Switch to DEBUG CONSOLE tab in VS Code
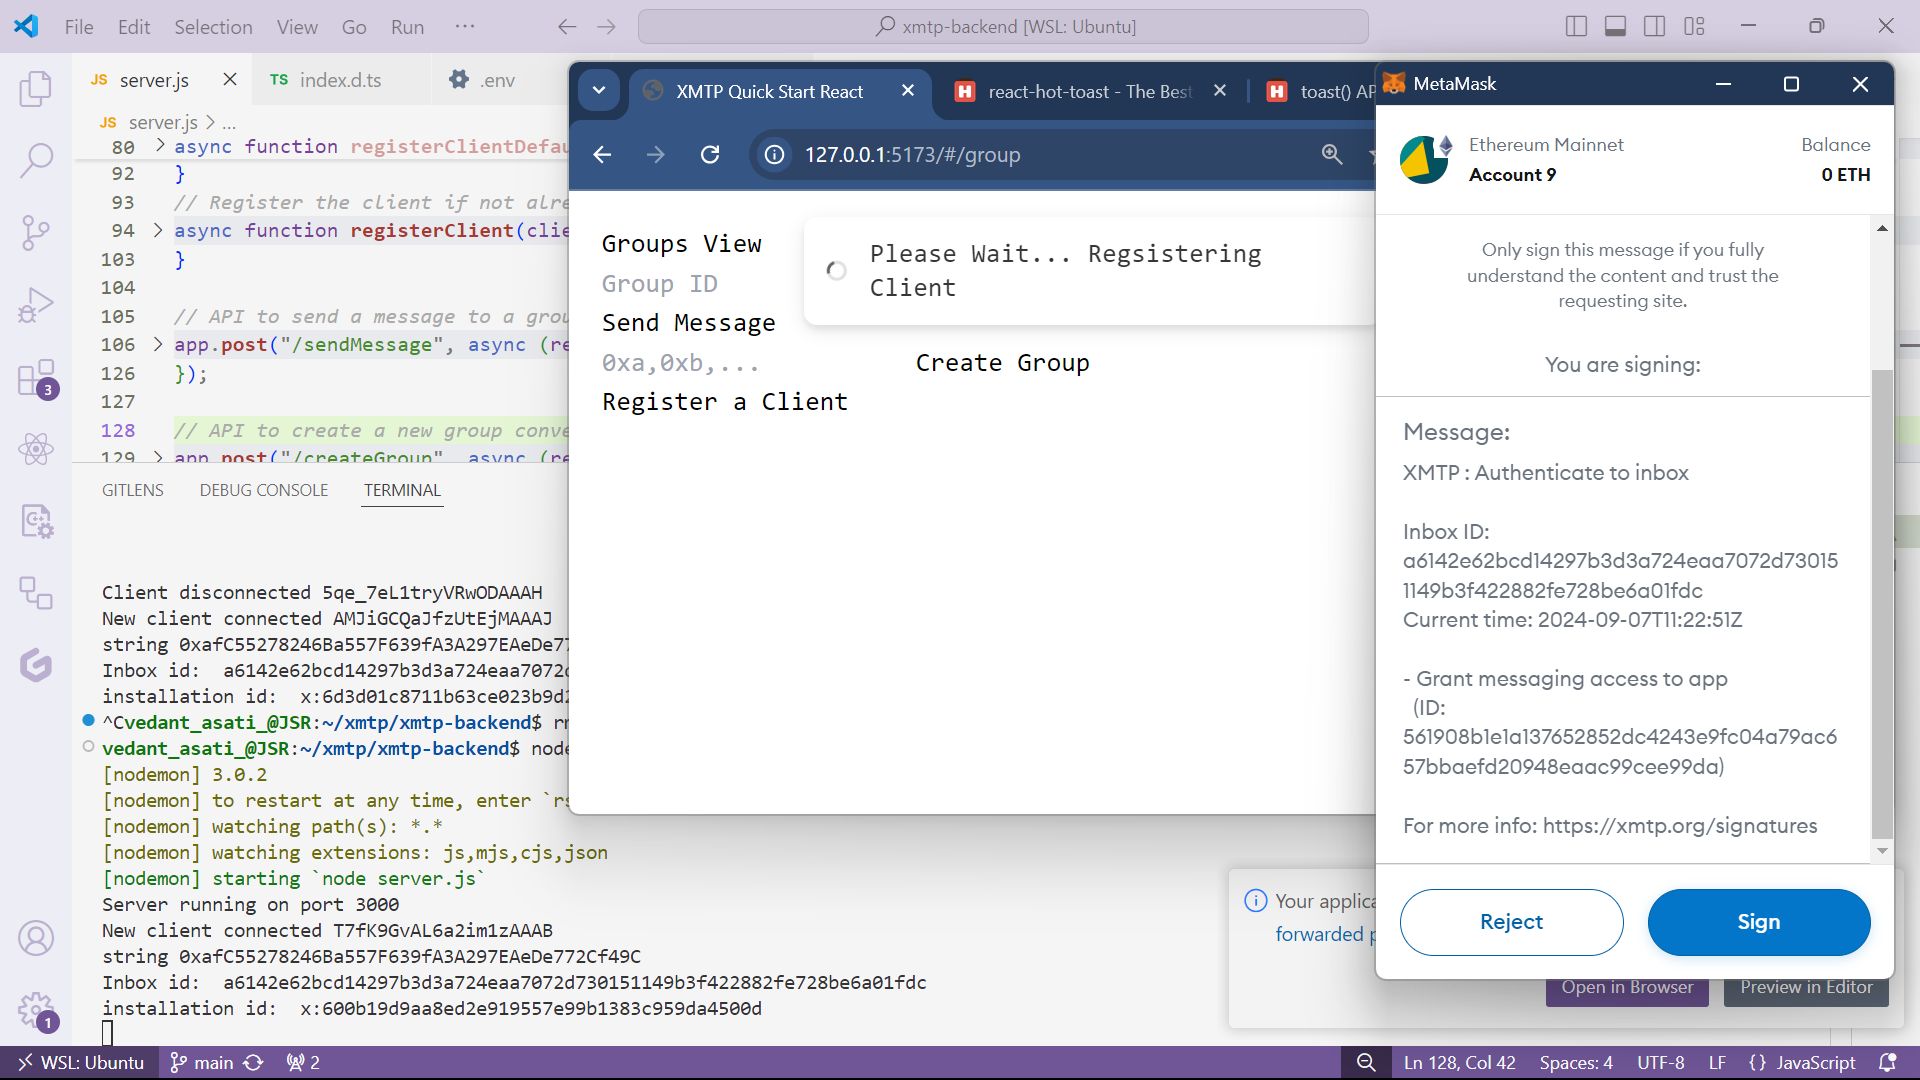Viewport: 1920px width, 1080px height. coord(264,489)
